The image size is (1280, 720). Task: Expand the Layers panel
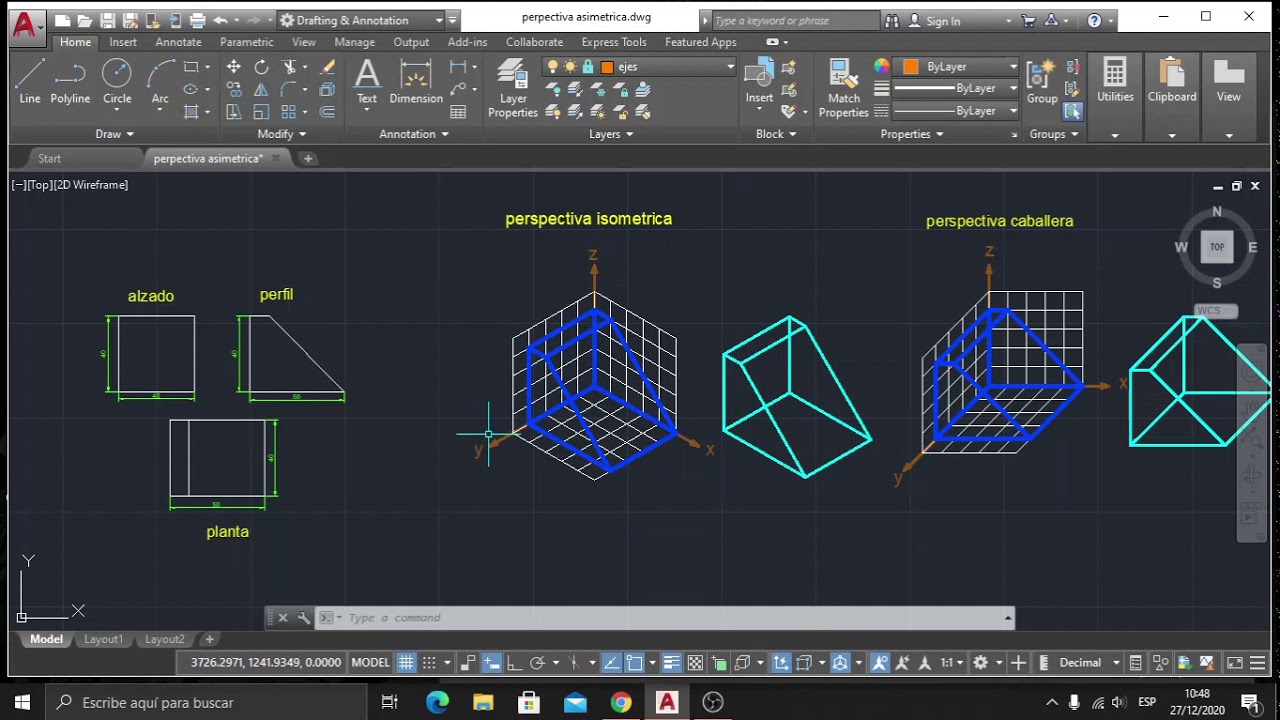(611, 134)
